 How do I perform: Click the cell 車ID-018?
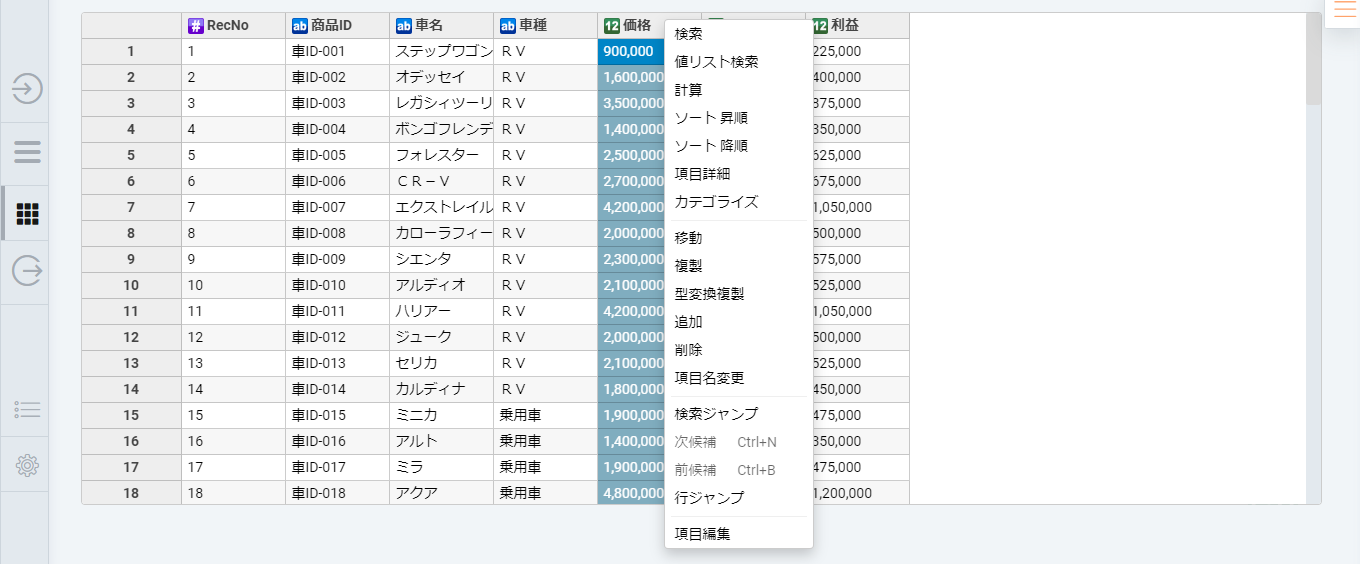coord(337,493)
